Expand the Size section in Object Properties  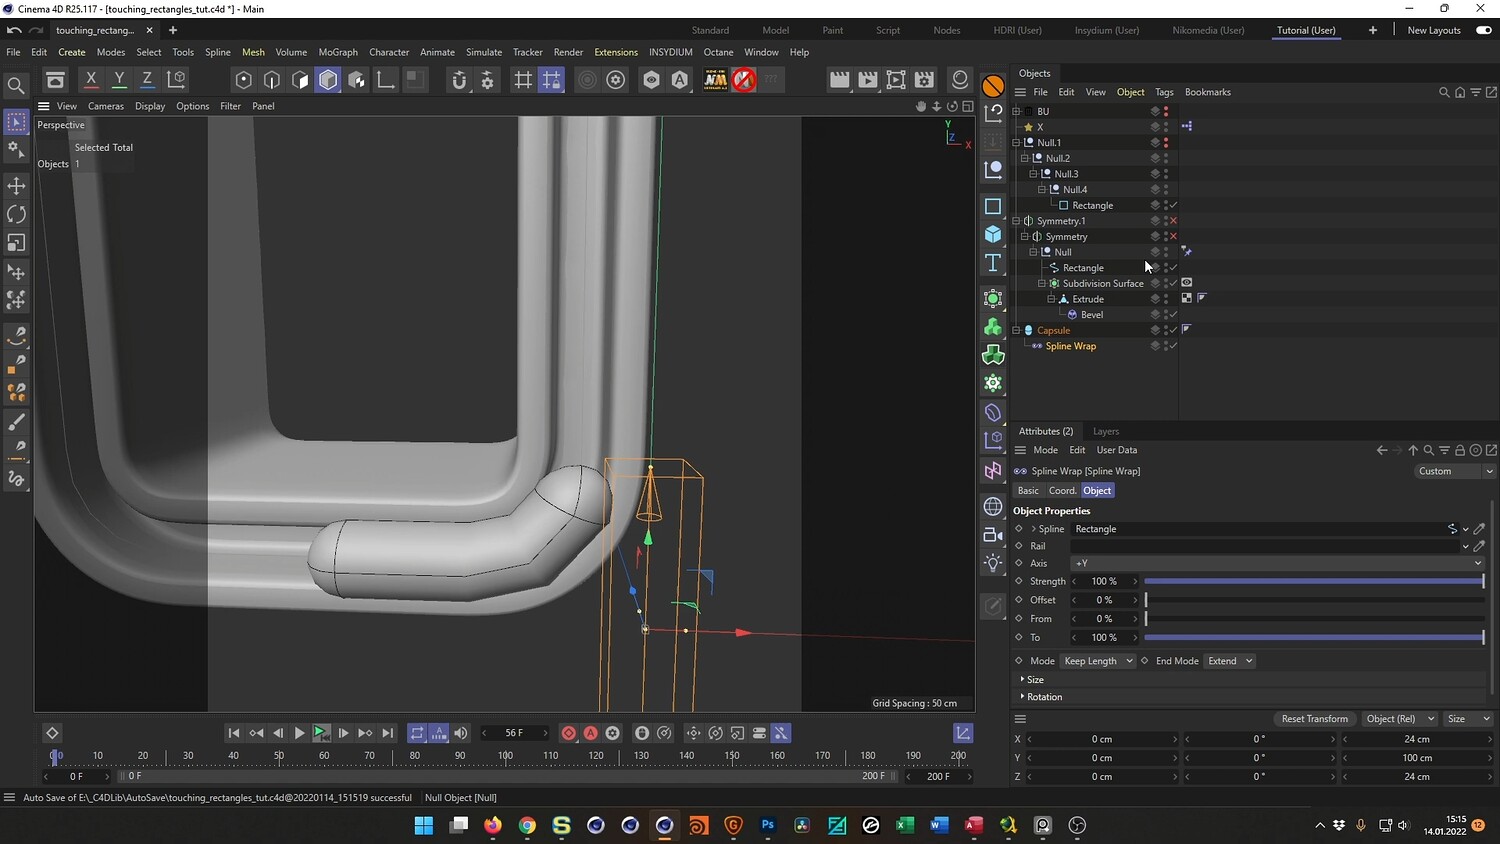[x=1034, y=679]
